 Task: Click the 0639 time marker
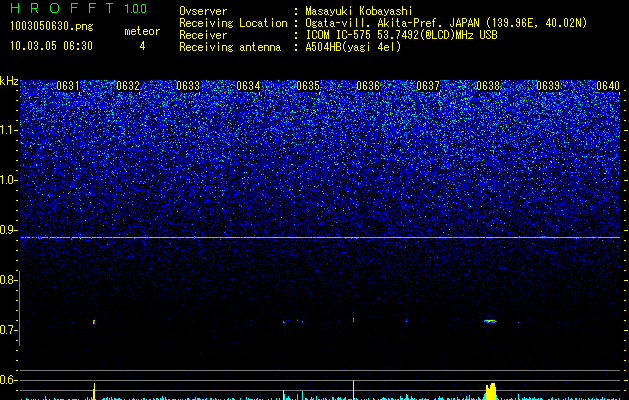point(548,86)
